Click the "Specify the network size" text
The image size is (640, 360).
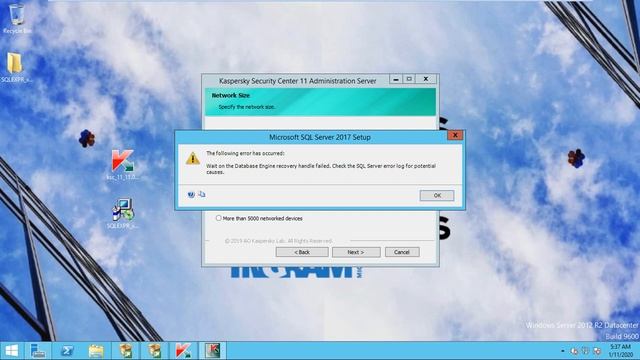coord(247,107)
